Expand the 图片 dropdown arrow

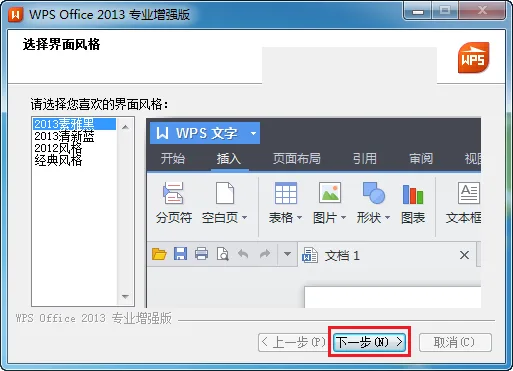(x=343, y=218)
